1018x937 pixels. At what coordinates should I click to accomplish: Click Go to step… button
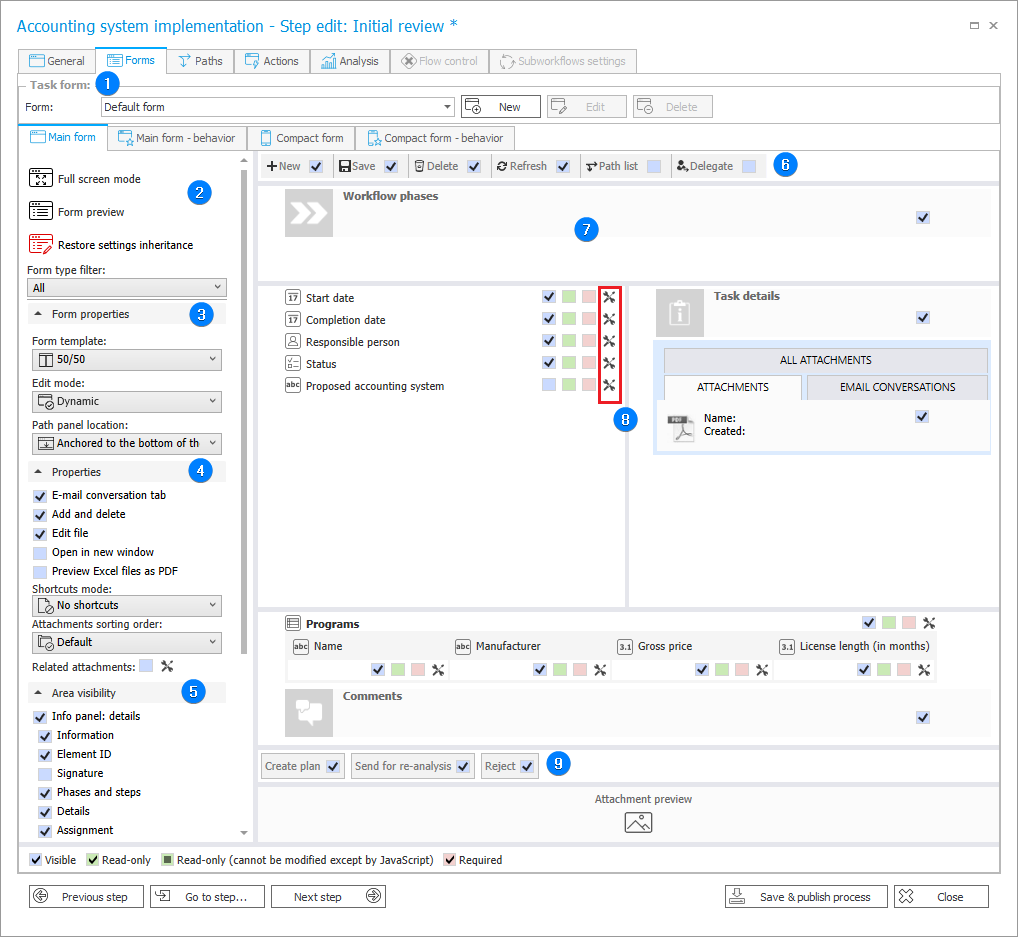[207, 897]
